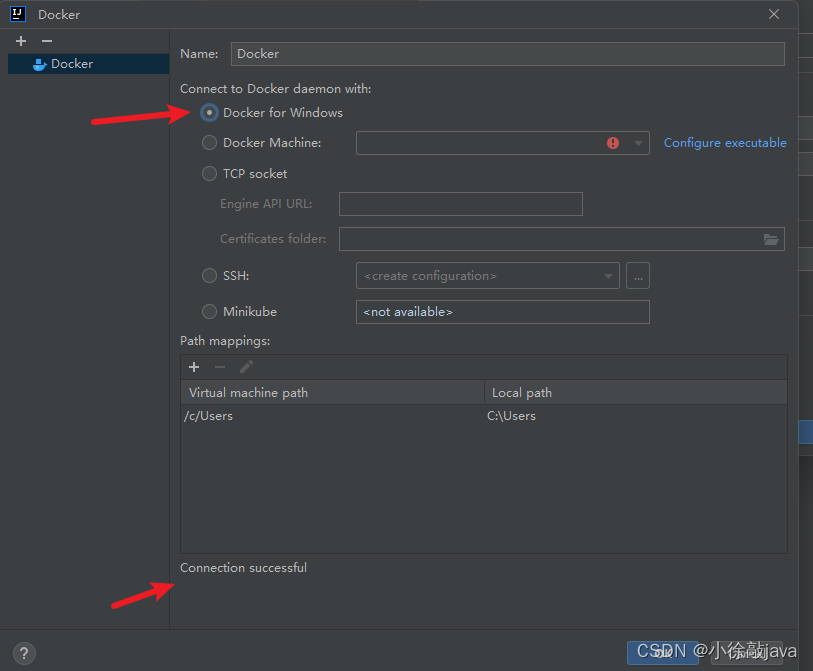Viewport: 813px width, 671px height.
Task: Remove the selected path mapping
Action: pyautogui.click(x=220, y=367)
